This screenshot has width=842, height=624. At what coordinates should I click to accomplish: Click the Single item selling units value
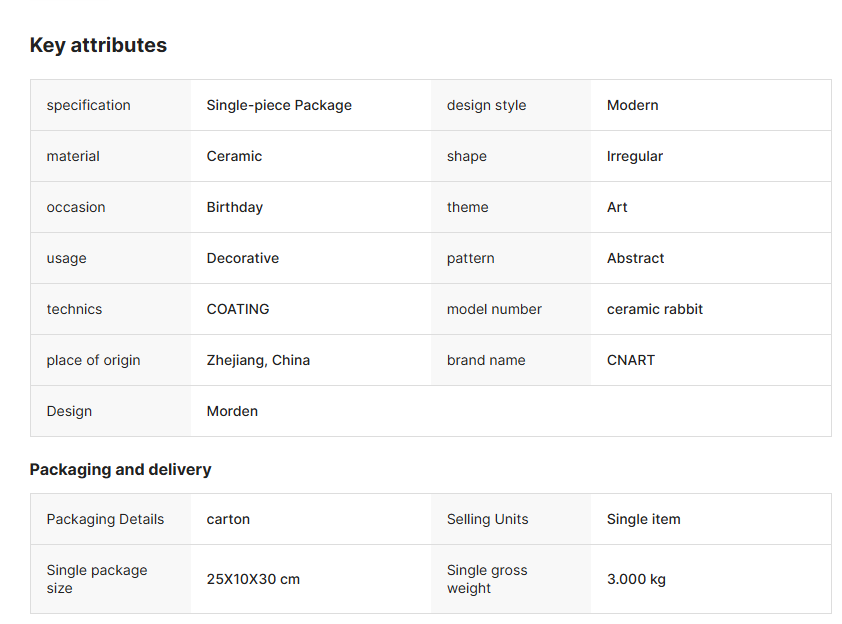pos(643,519)
